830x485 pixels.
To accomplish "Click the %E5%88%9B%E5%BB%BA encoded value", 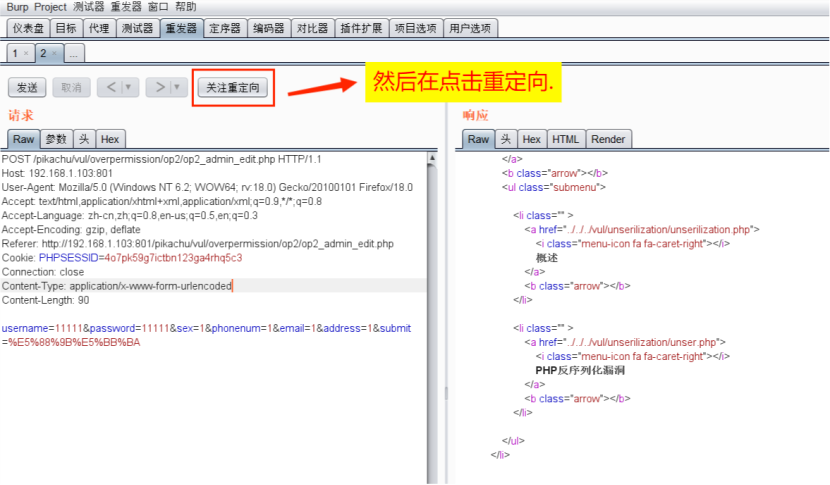I will (x=74, y=343).
